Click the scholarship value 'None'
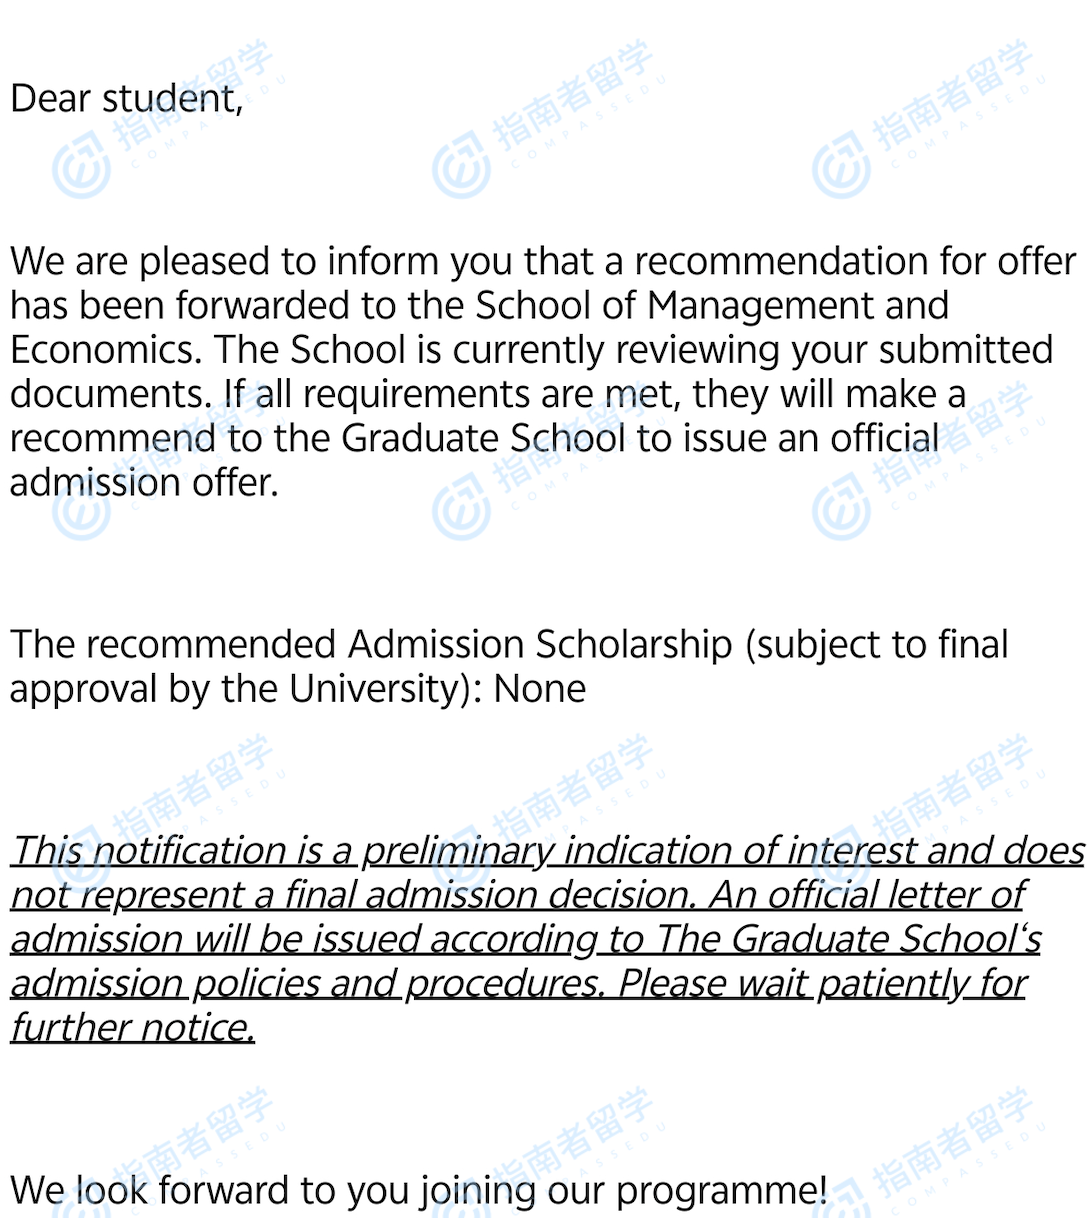The image size is (1092, 1218). click(x=540, y=689)
